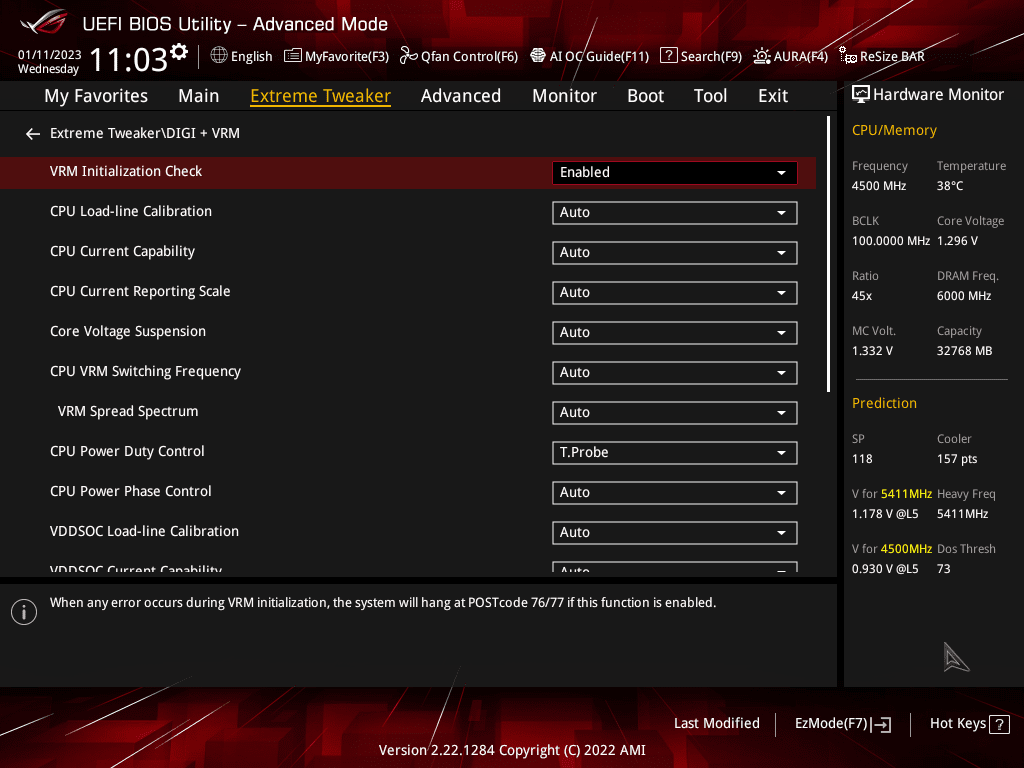Open CPU VRM Switching Frequency dropdown
Image resolution: width=1024 pixels, height=768 pixels.
pyautogui.click(x=675, y=373)
